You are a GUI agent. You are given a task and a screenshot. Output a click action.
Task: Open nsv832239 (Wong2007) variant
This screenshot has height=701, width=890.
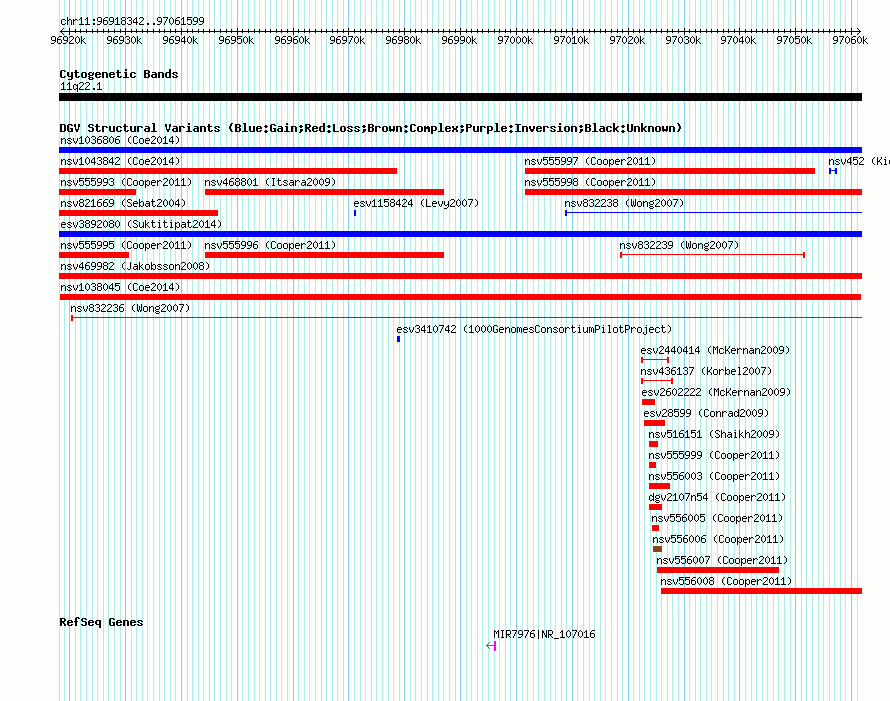tap(679, 245)
